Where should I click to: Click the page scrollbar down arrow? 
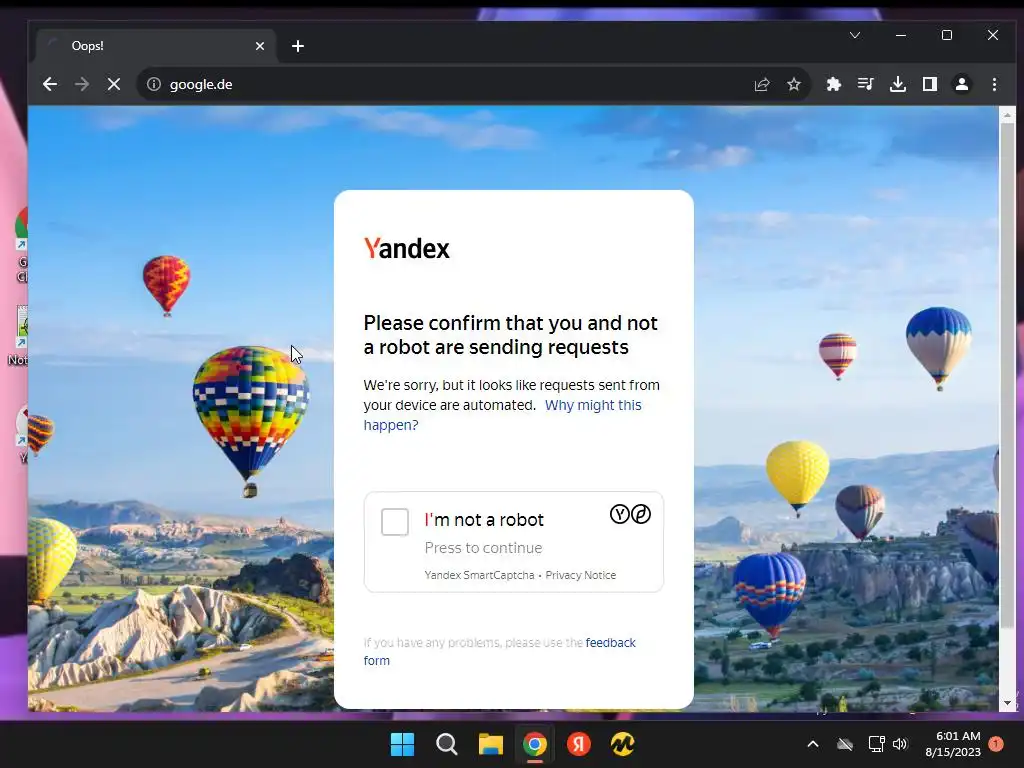[1007, 703]
